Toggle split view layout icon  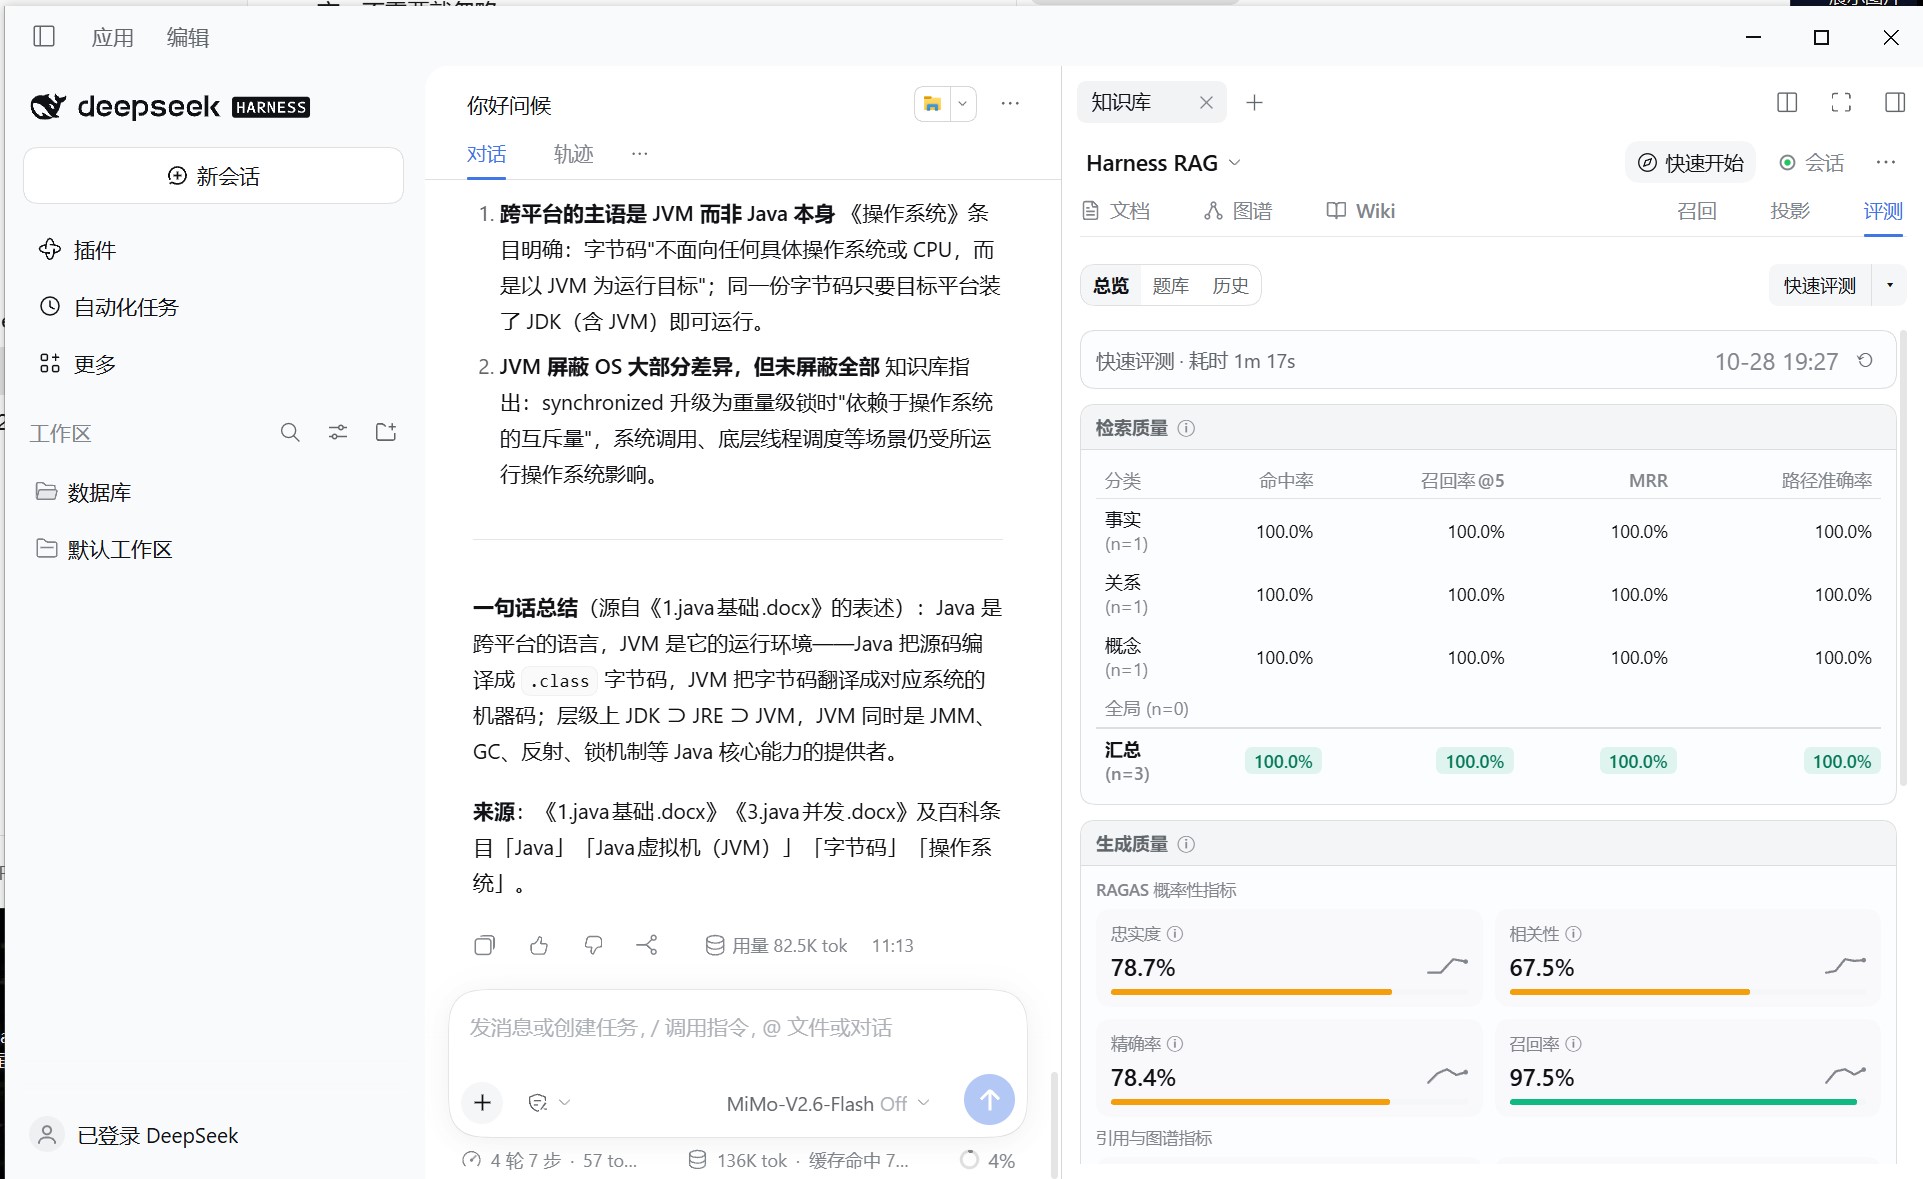[1787, 103]
